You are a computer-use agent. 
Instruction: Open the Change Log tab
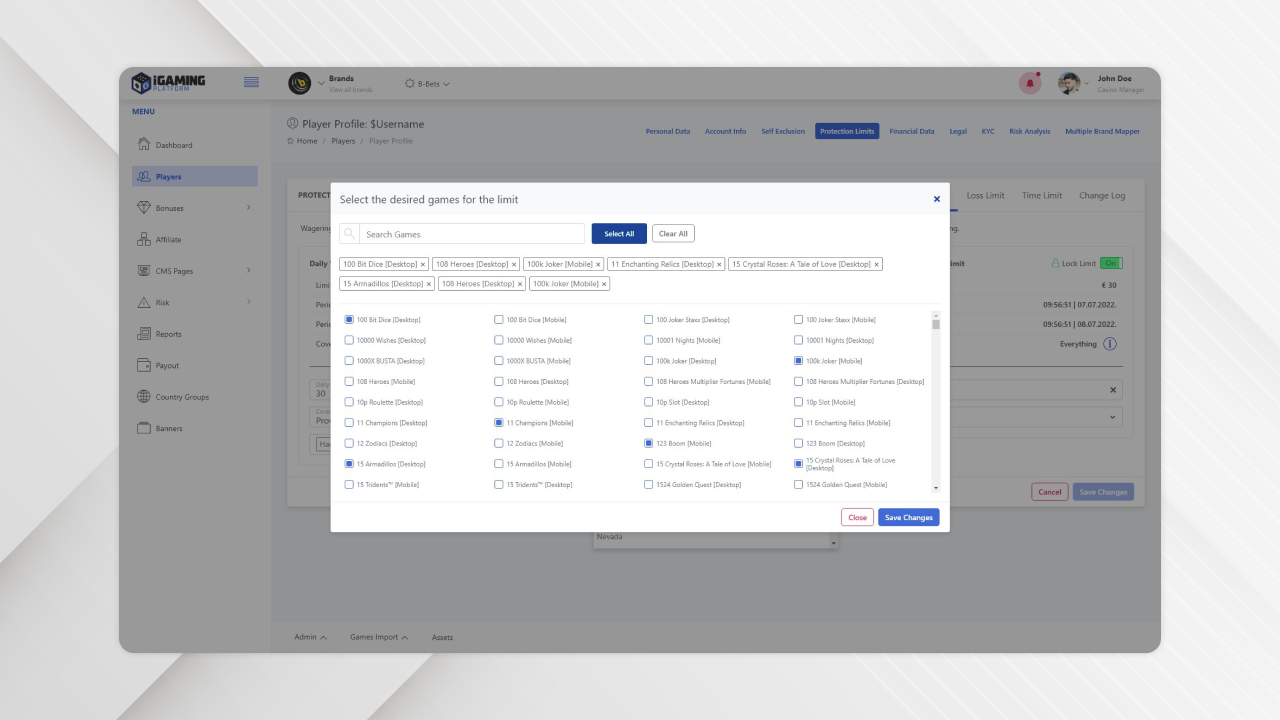1102,195
